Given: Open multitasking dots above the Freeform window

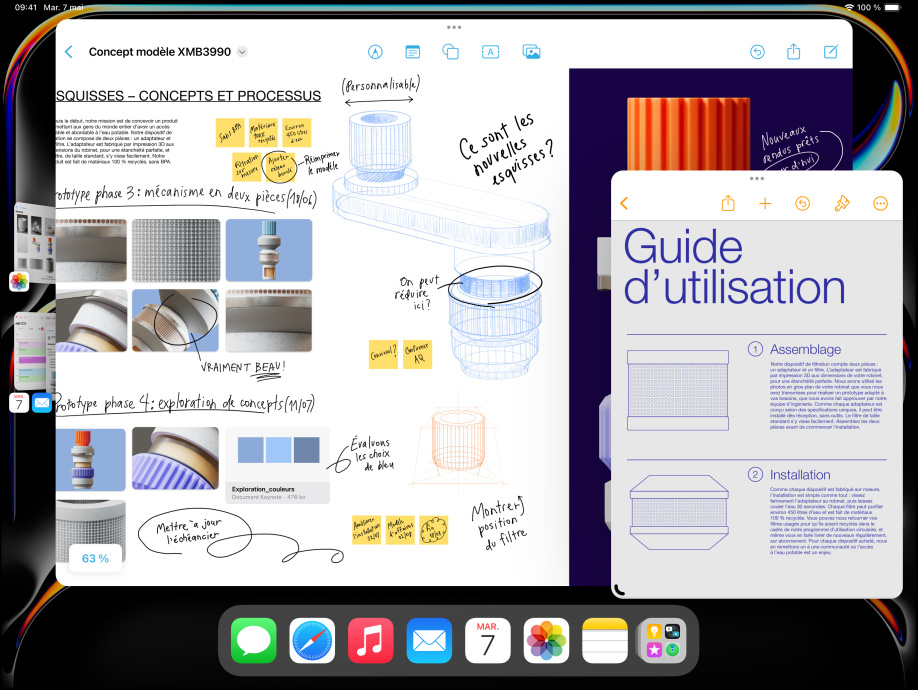Looking at the screenshot, I should click(454, 27).
